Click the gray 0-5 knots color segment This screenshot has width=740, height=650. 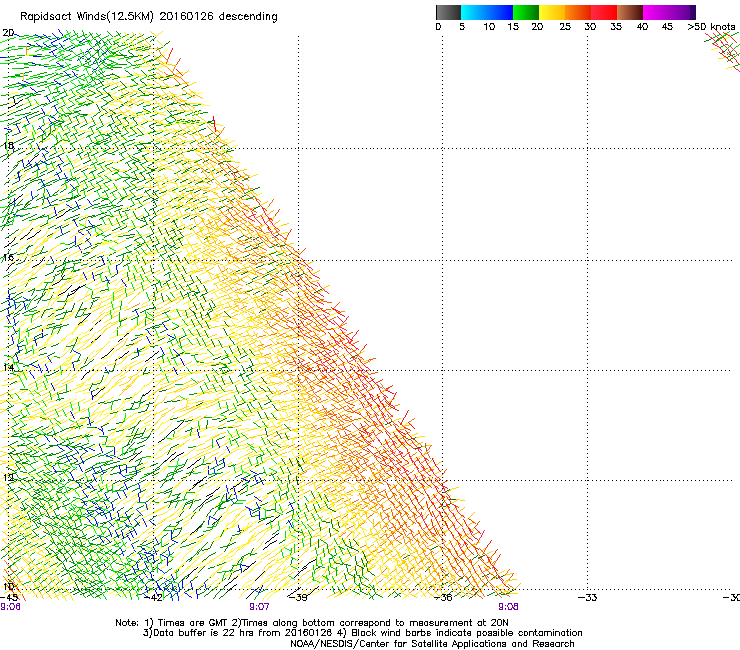coord(448,12)
